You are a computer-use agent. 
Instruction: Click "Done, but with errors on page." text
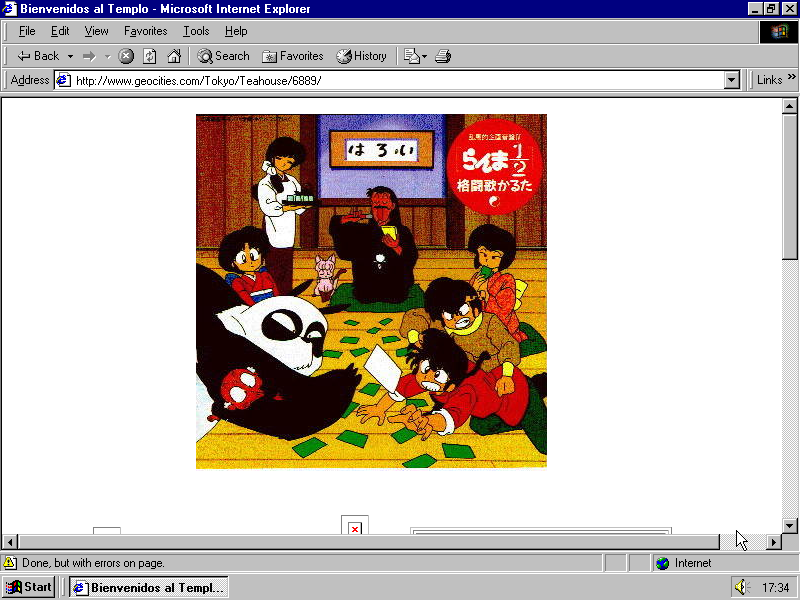tap(93, 563)
